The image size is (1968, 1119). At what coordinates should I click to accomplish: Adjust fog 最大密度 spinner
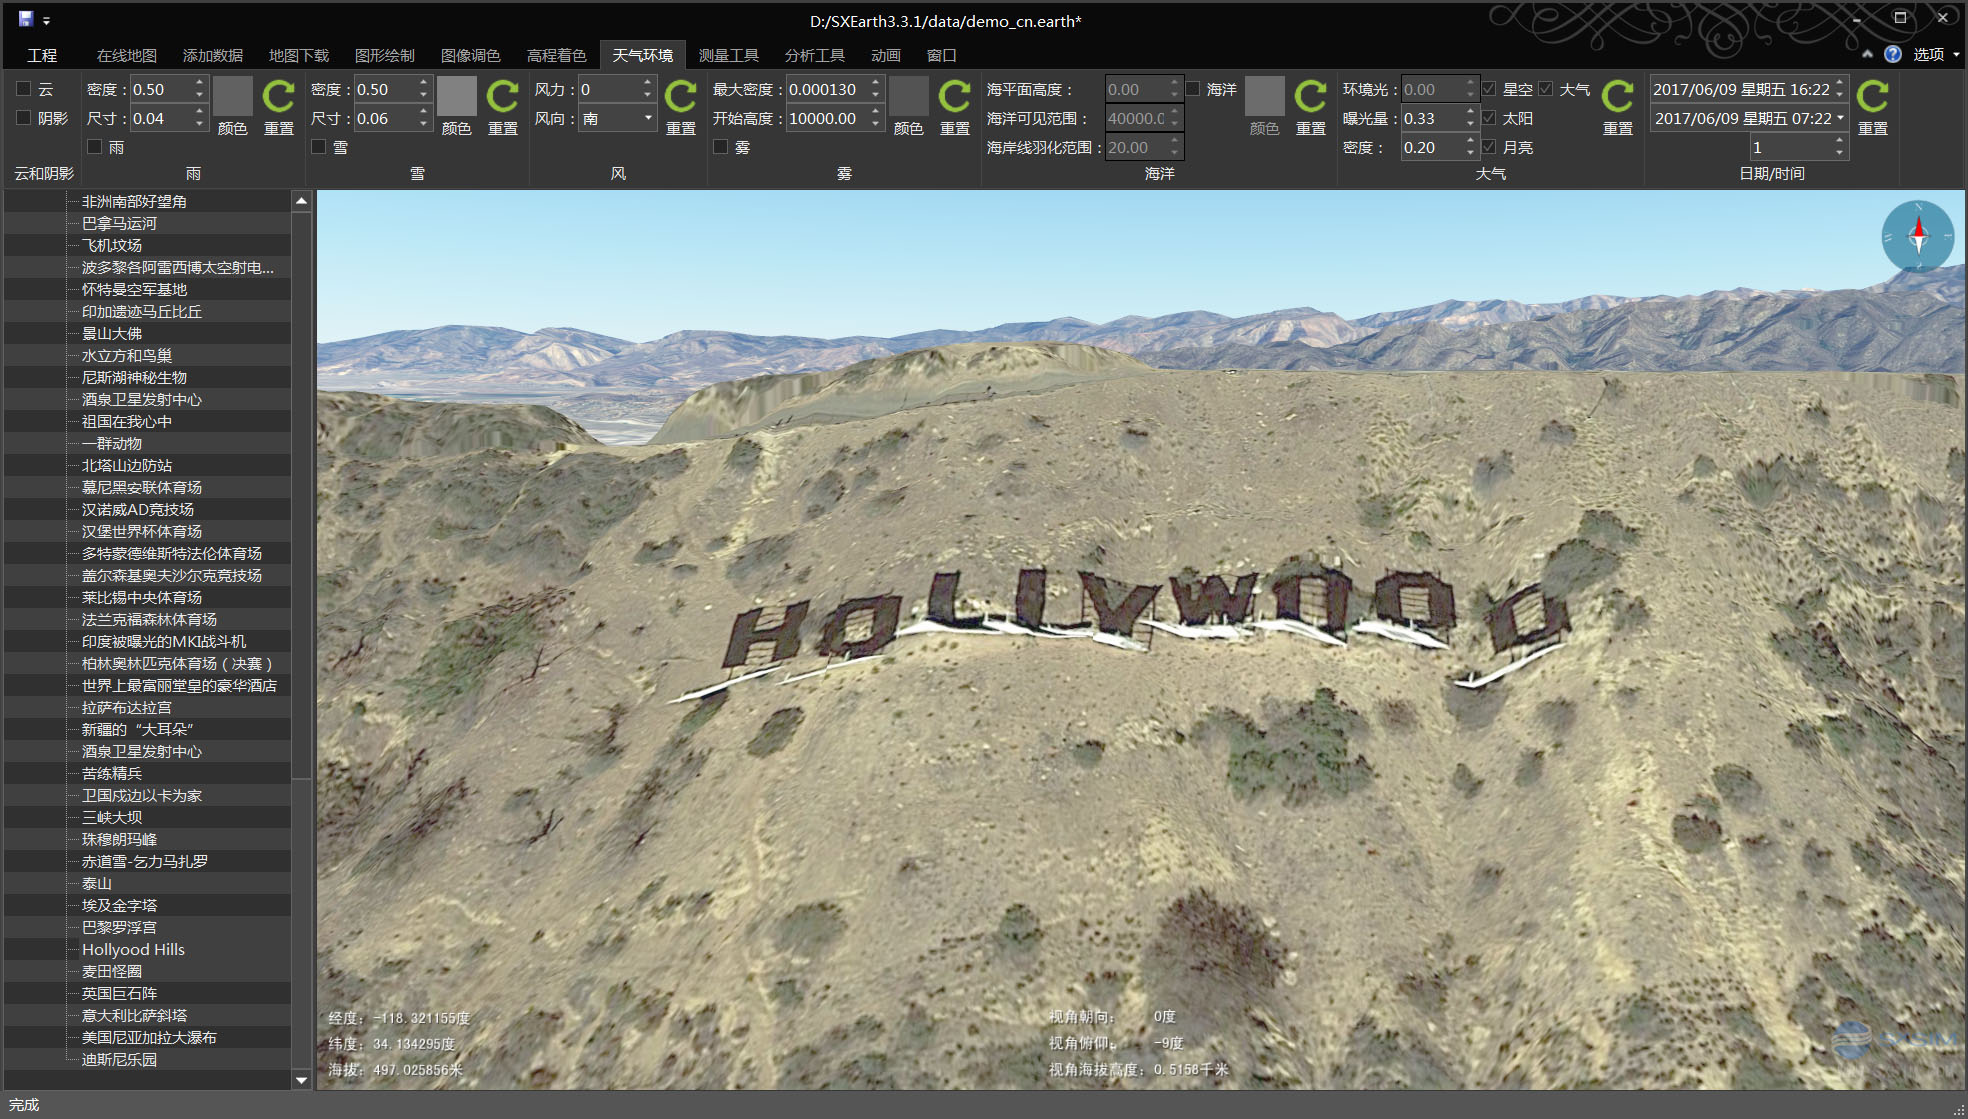[876, 89]
